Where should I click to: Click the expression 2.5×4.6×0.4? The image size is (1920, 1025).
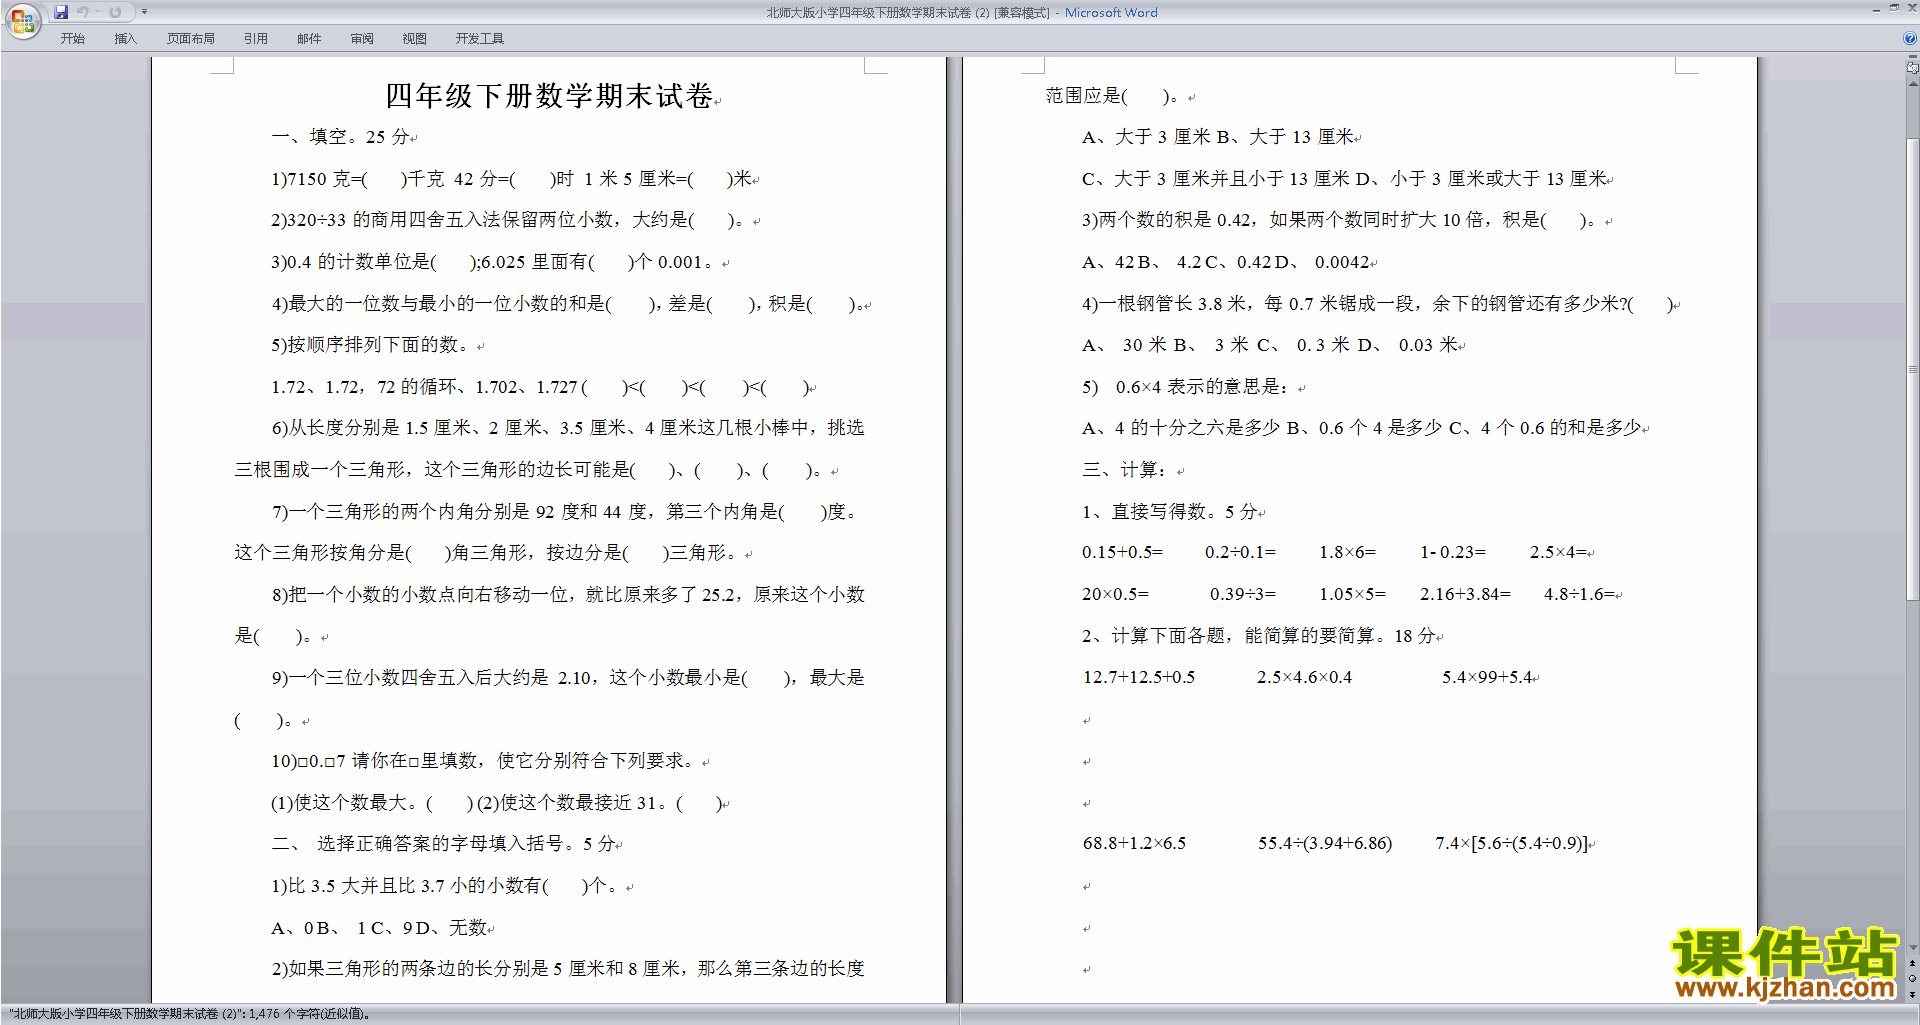(1304, 678)
